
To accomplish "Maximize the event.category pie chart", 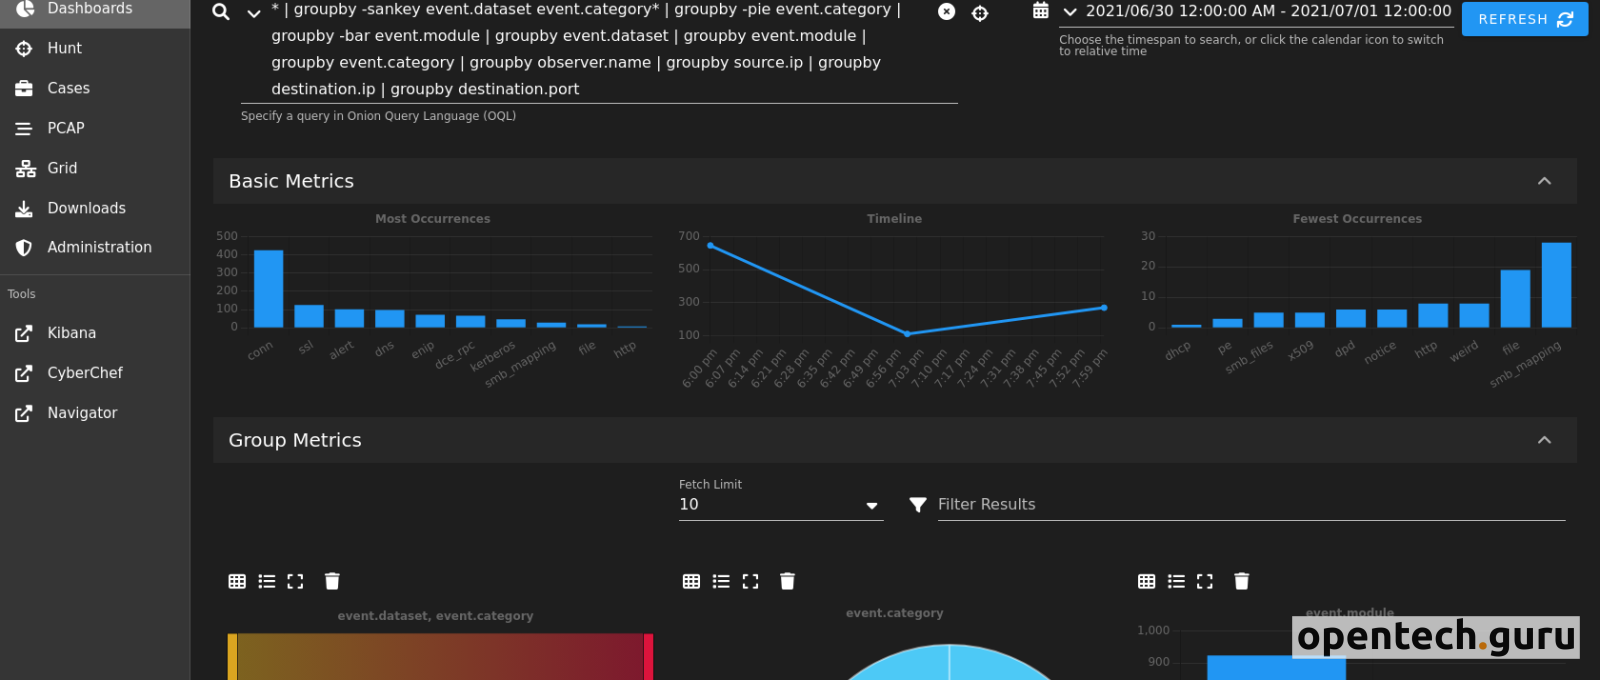I will (x=750, y=581).
